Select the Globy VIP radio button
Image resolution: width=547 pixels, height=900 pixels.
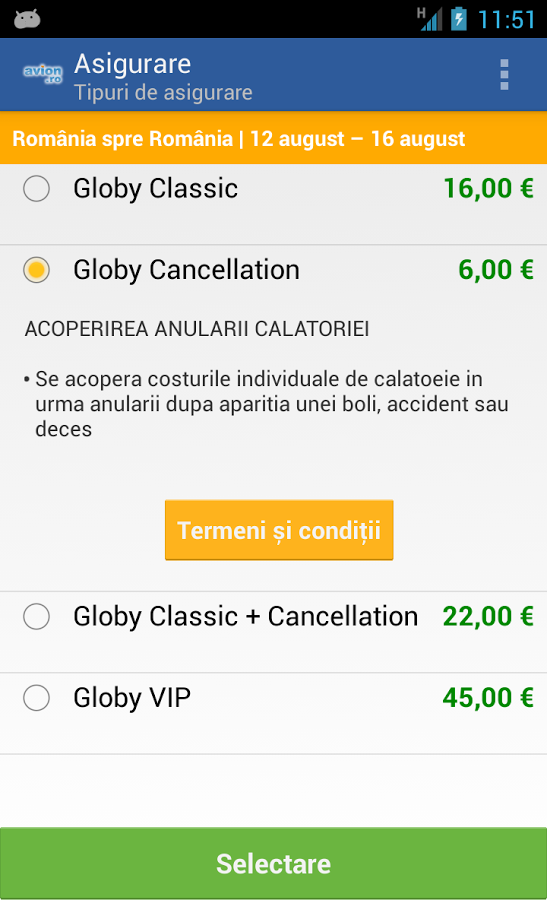36,698
